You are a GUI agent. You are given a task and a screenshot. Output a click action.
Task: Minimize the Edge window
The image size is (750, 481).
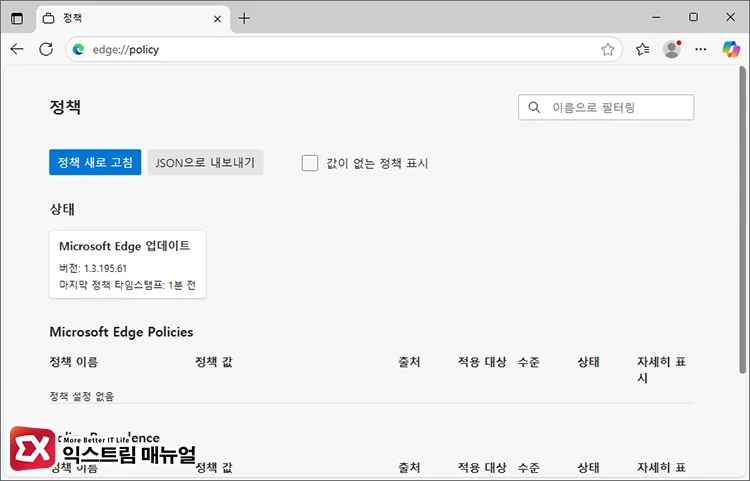coord(656,18)
